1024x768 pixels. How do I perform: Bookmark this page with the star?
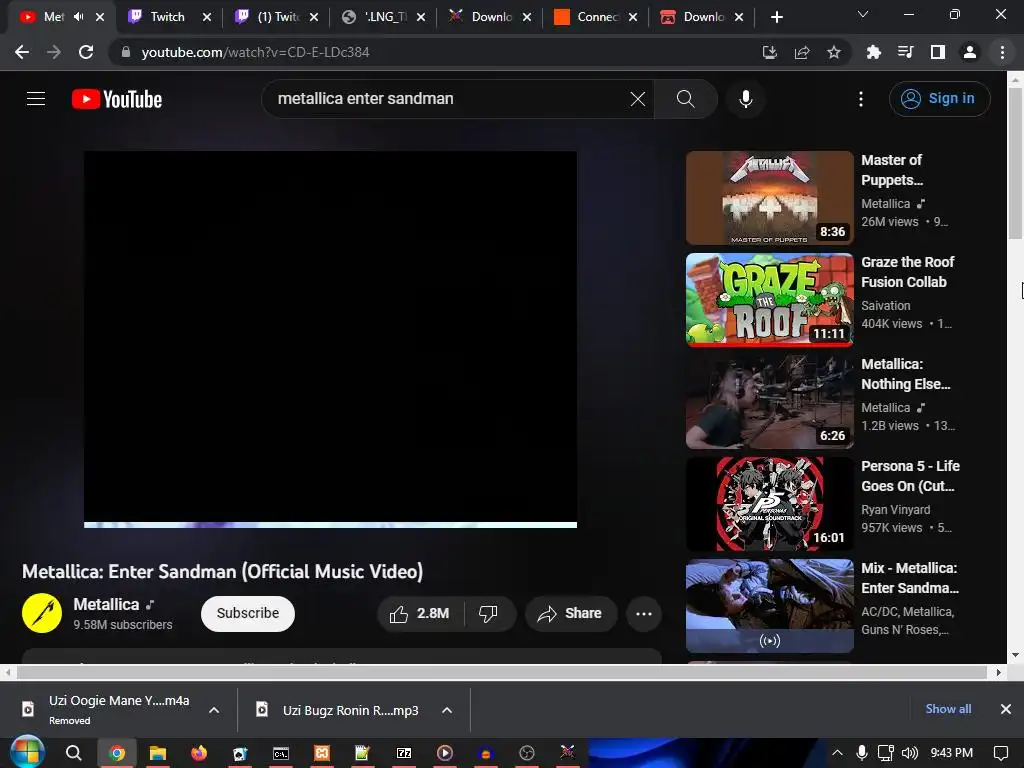point(834,52)
